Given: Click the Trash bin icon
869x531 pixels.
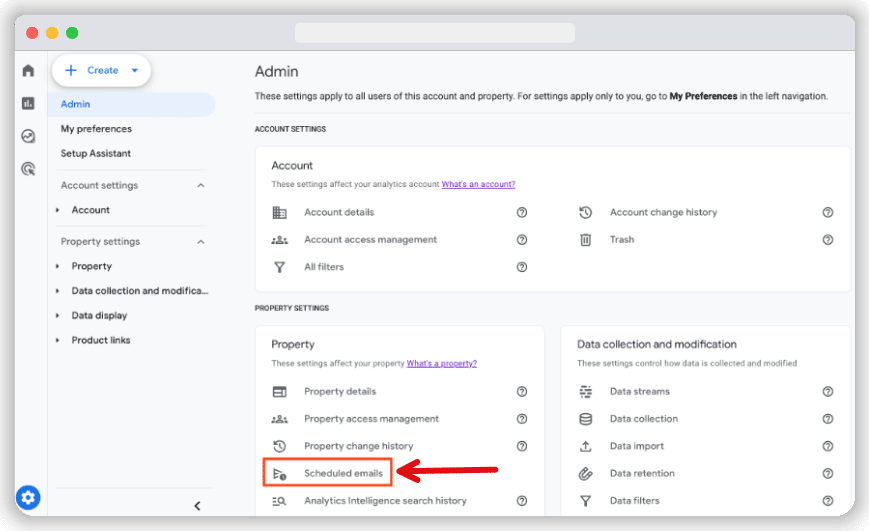Looking at the screenshot, I should coord(585,239).
